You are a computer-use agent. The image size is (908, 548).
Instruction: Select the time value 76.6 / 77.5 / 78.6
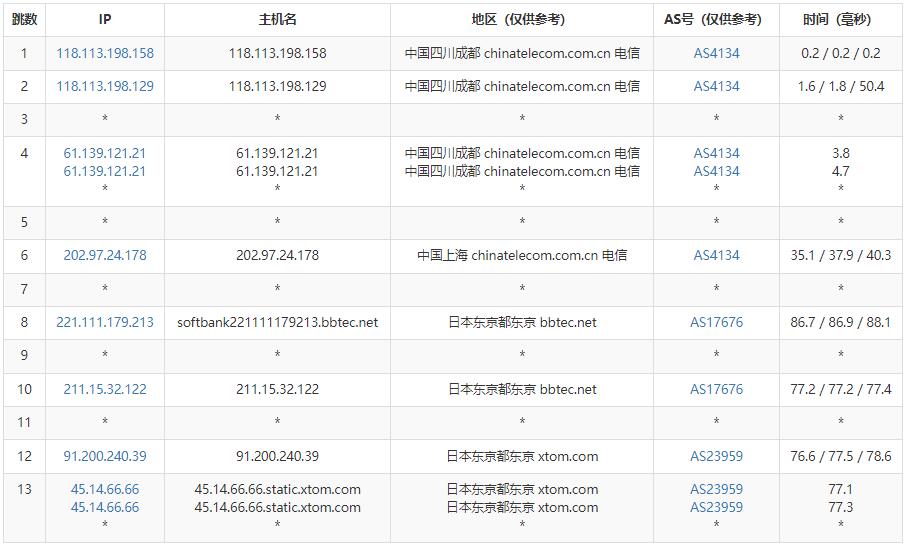(840, 456)
